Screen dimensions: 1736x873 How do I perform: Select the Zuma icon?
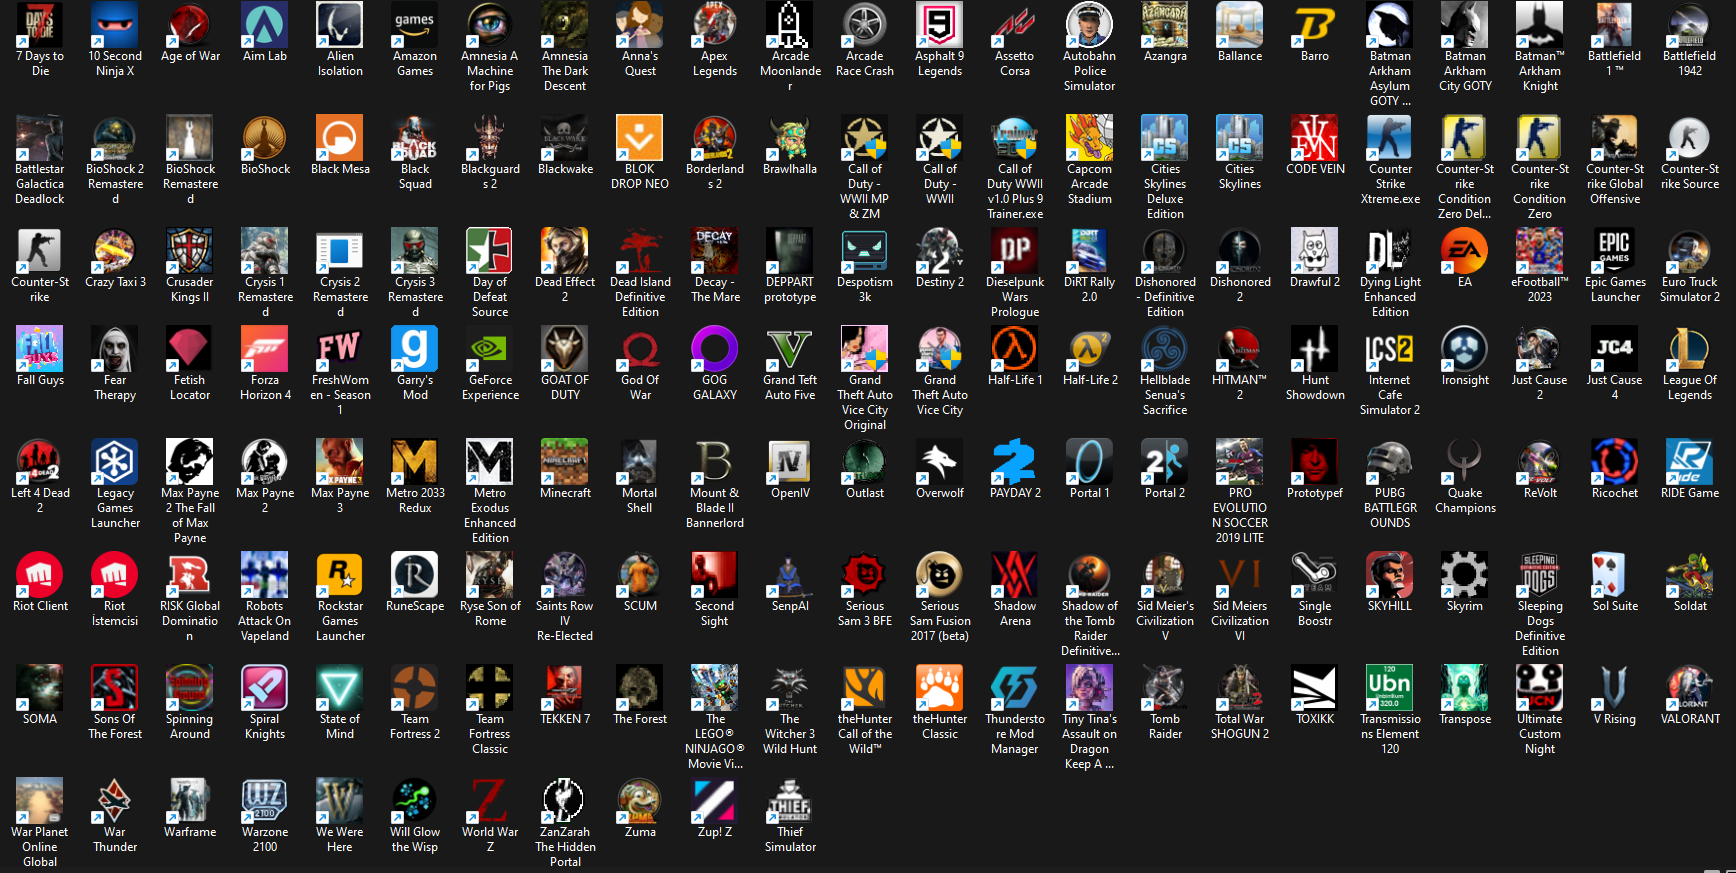640,801
